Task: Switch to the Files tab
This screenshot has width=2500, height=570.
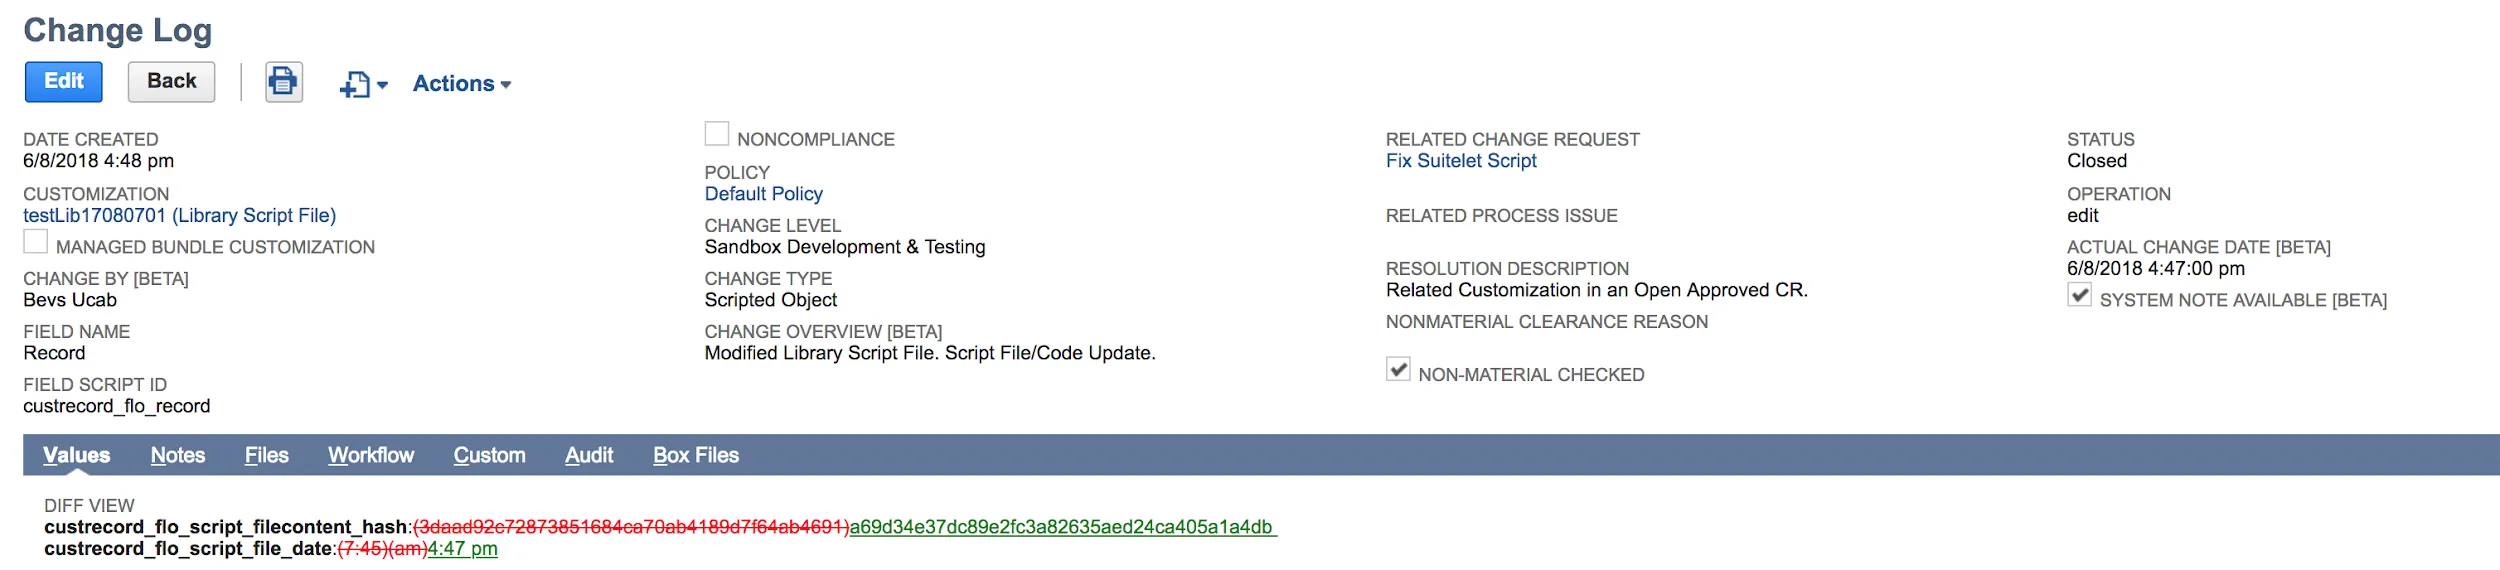Action: [x=267, y=456]
